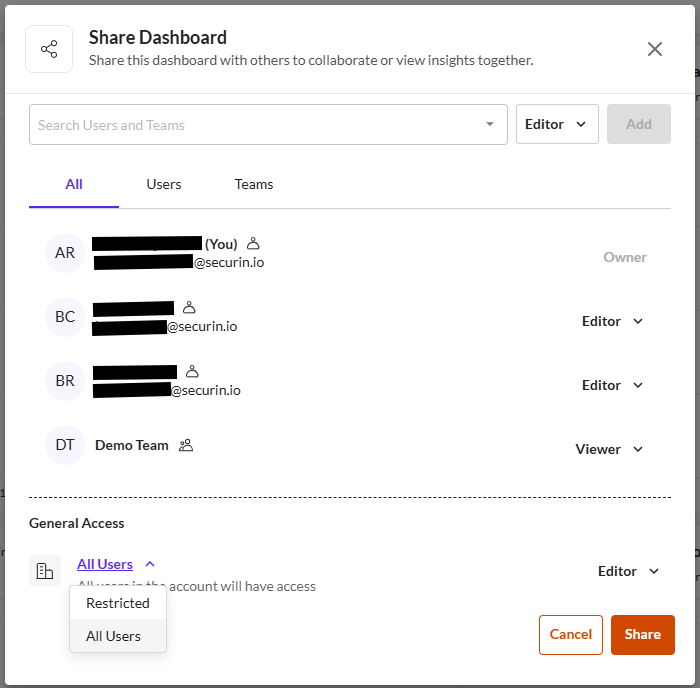Click the user icon in the BR row
The height and width of the screenshot is (688, 700).
click(192, 371)
